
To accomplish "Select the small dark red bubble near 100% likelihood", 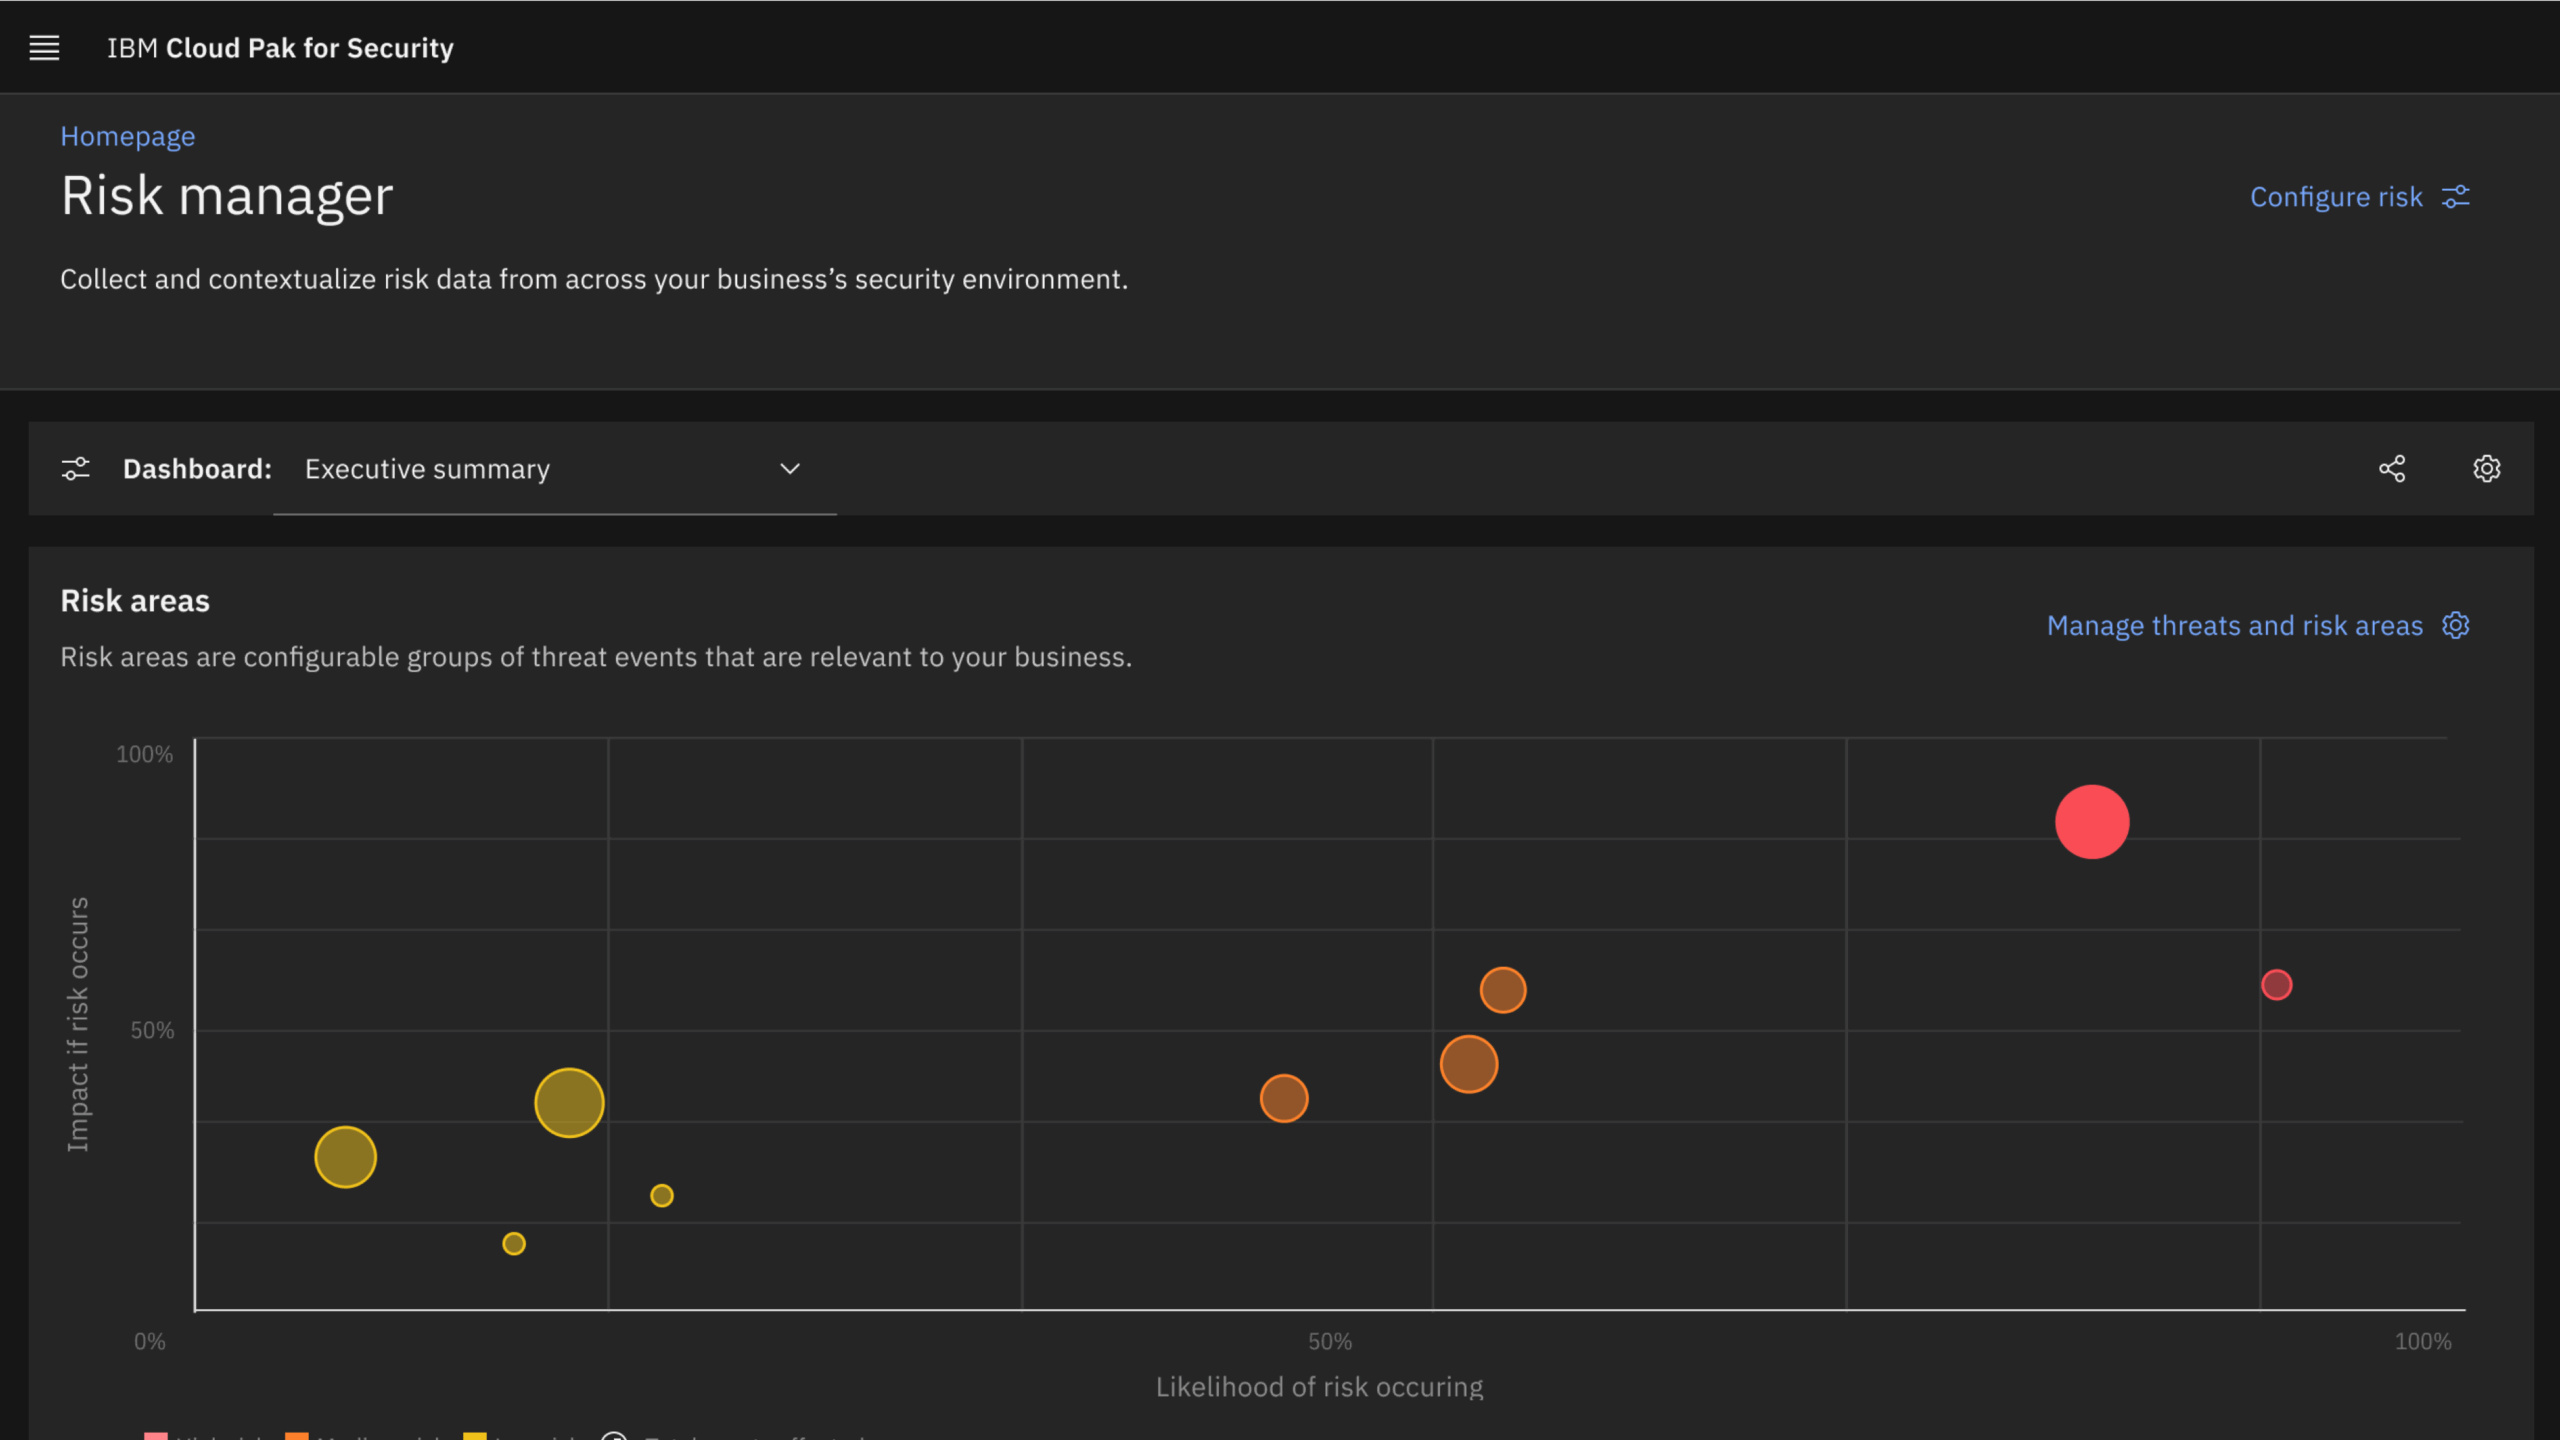I will [x=2277, y=985].
